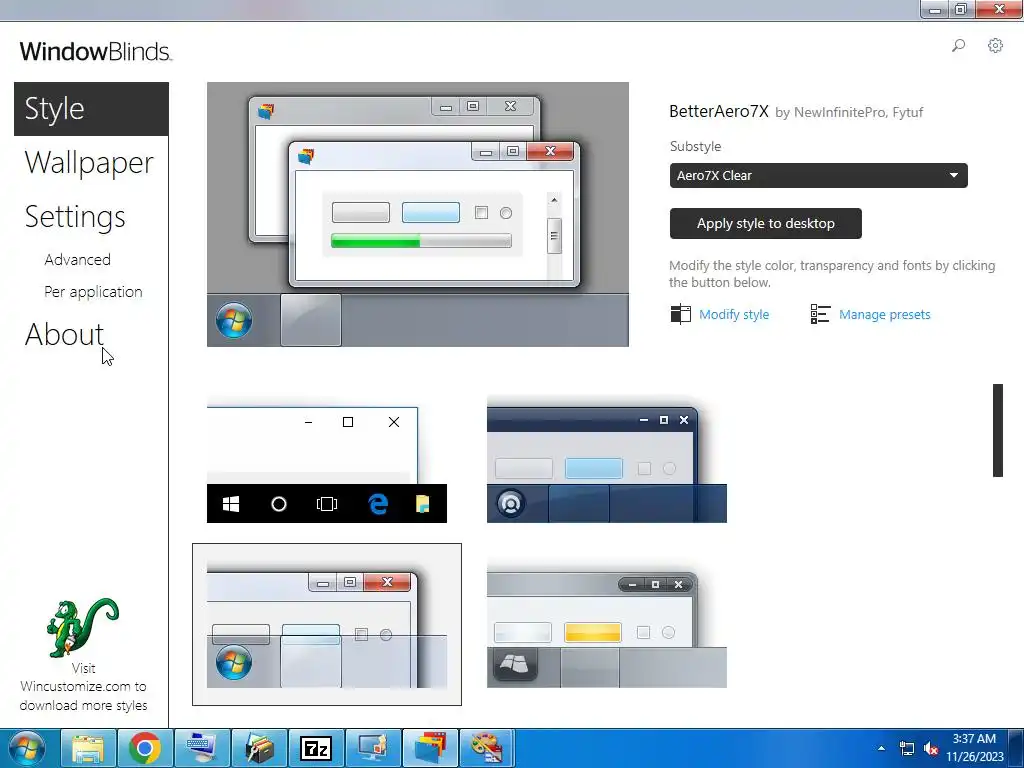Show hidden tray icons arrow
The width and height of the screenshot is (1024, 768).
(x=882, y=748)
